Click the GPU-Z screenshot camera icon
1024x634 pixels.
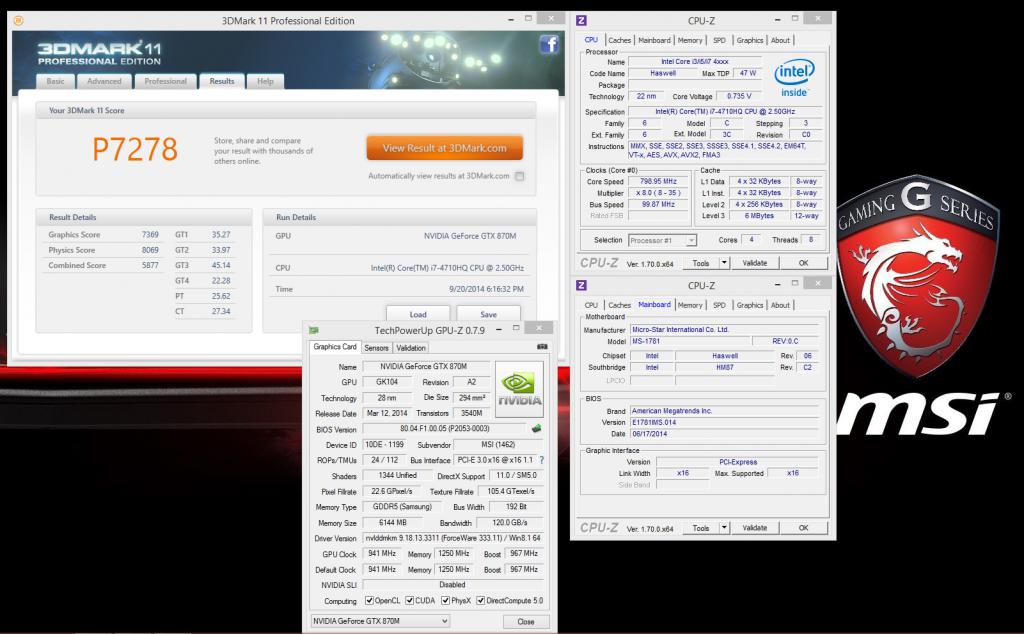point(542,347)
